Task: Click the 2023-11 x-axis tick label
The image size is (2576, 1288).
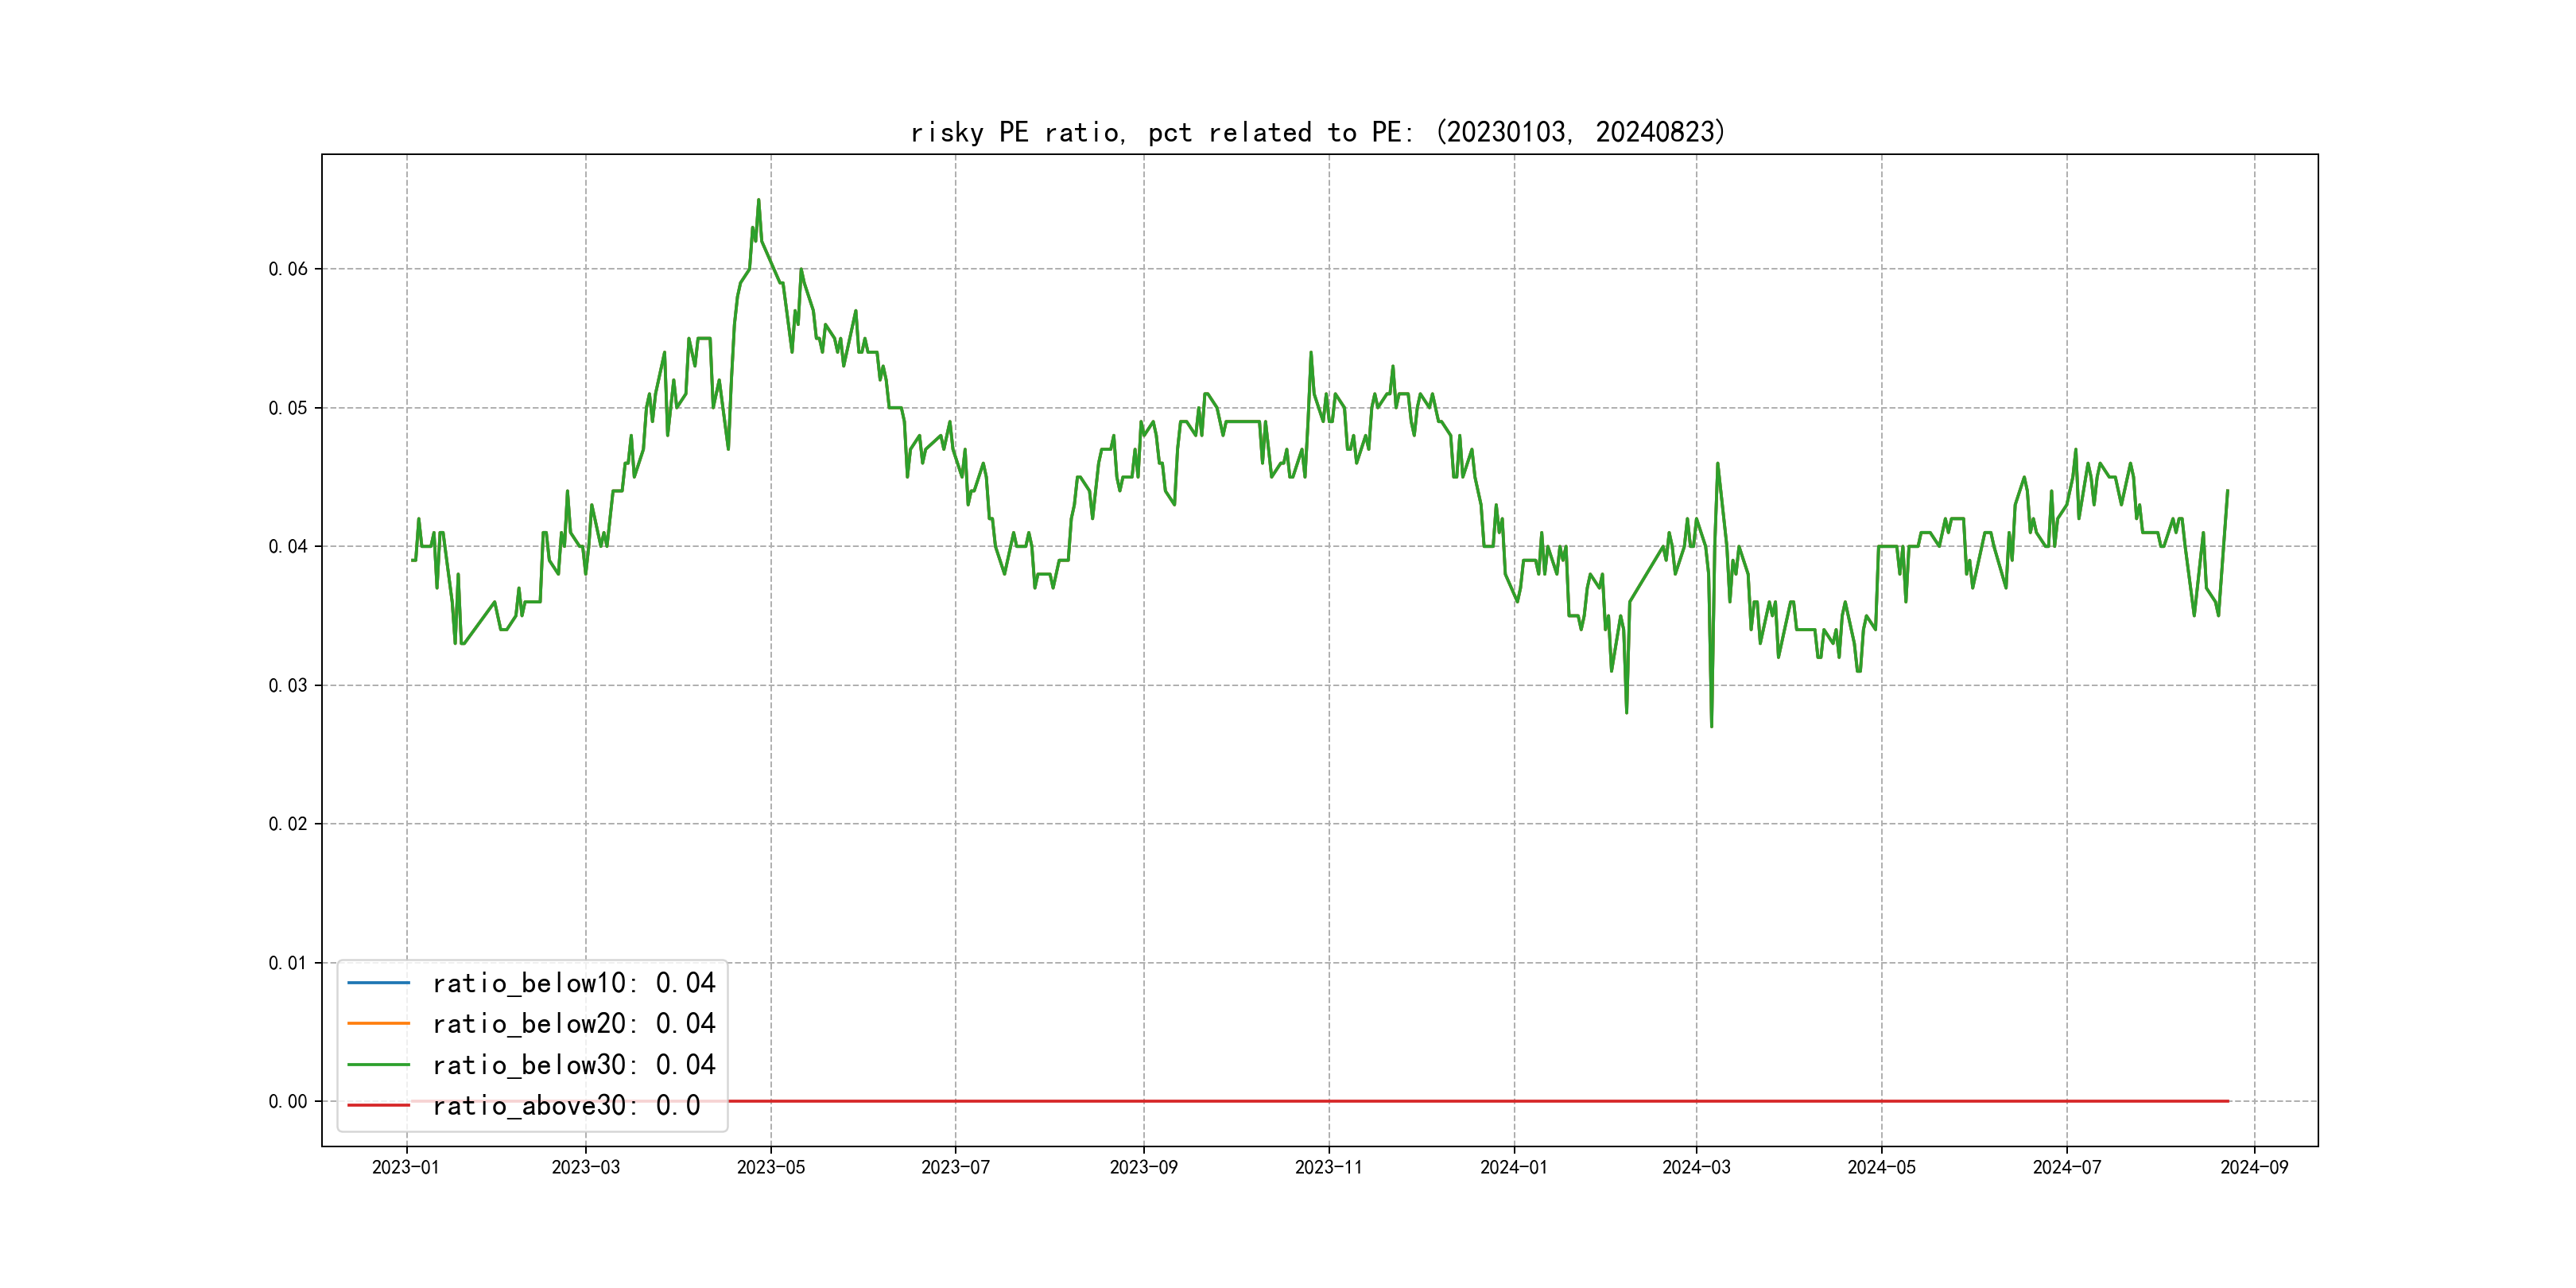Action: [1328, 1167]
